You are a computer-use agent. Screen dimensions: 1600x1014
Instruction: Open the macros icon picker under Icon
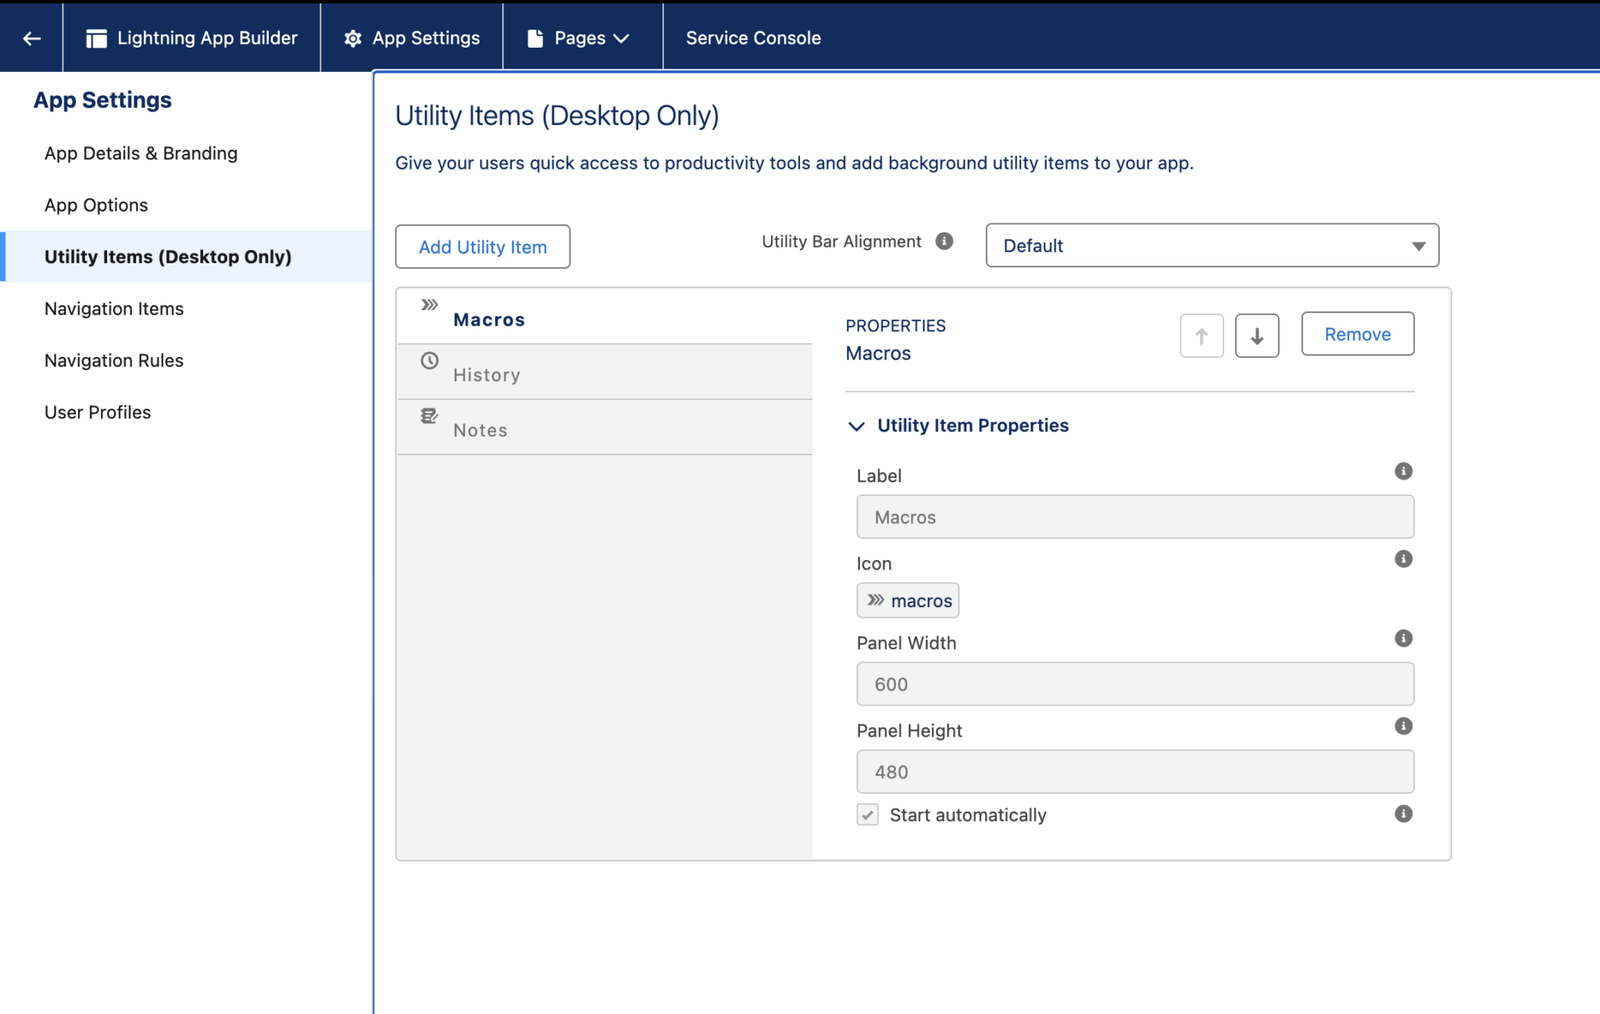click(x=907, y=600)
